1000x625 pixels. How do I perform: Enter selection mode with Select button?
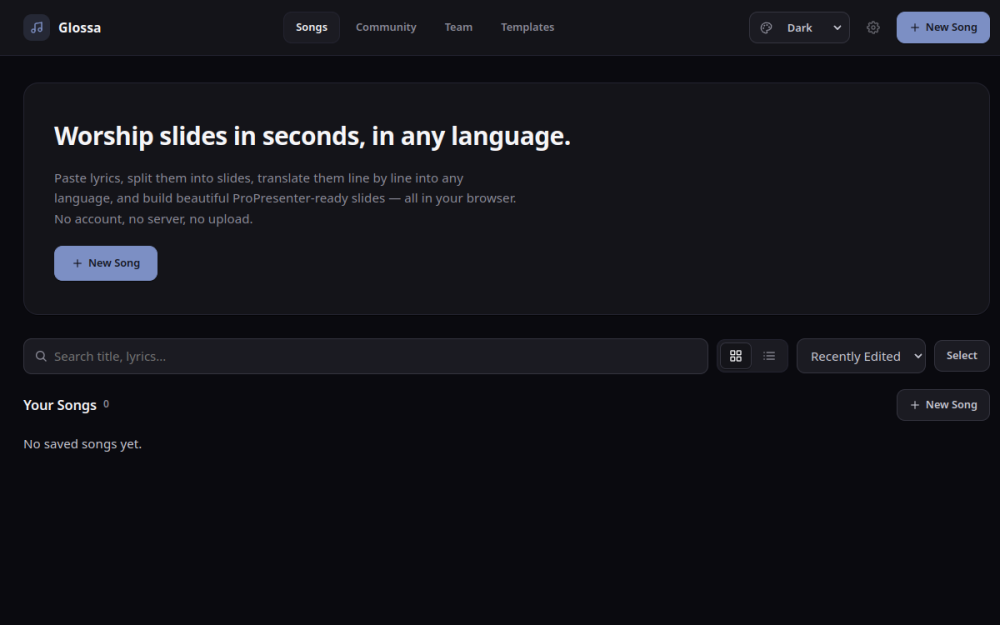coord(962,356)
